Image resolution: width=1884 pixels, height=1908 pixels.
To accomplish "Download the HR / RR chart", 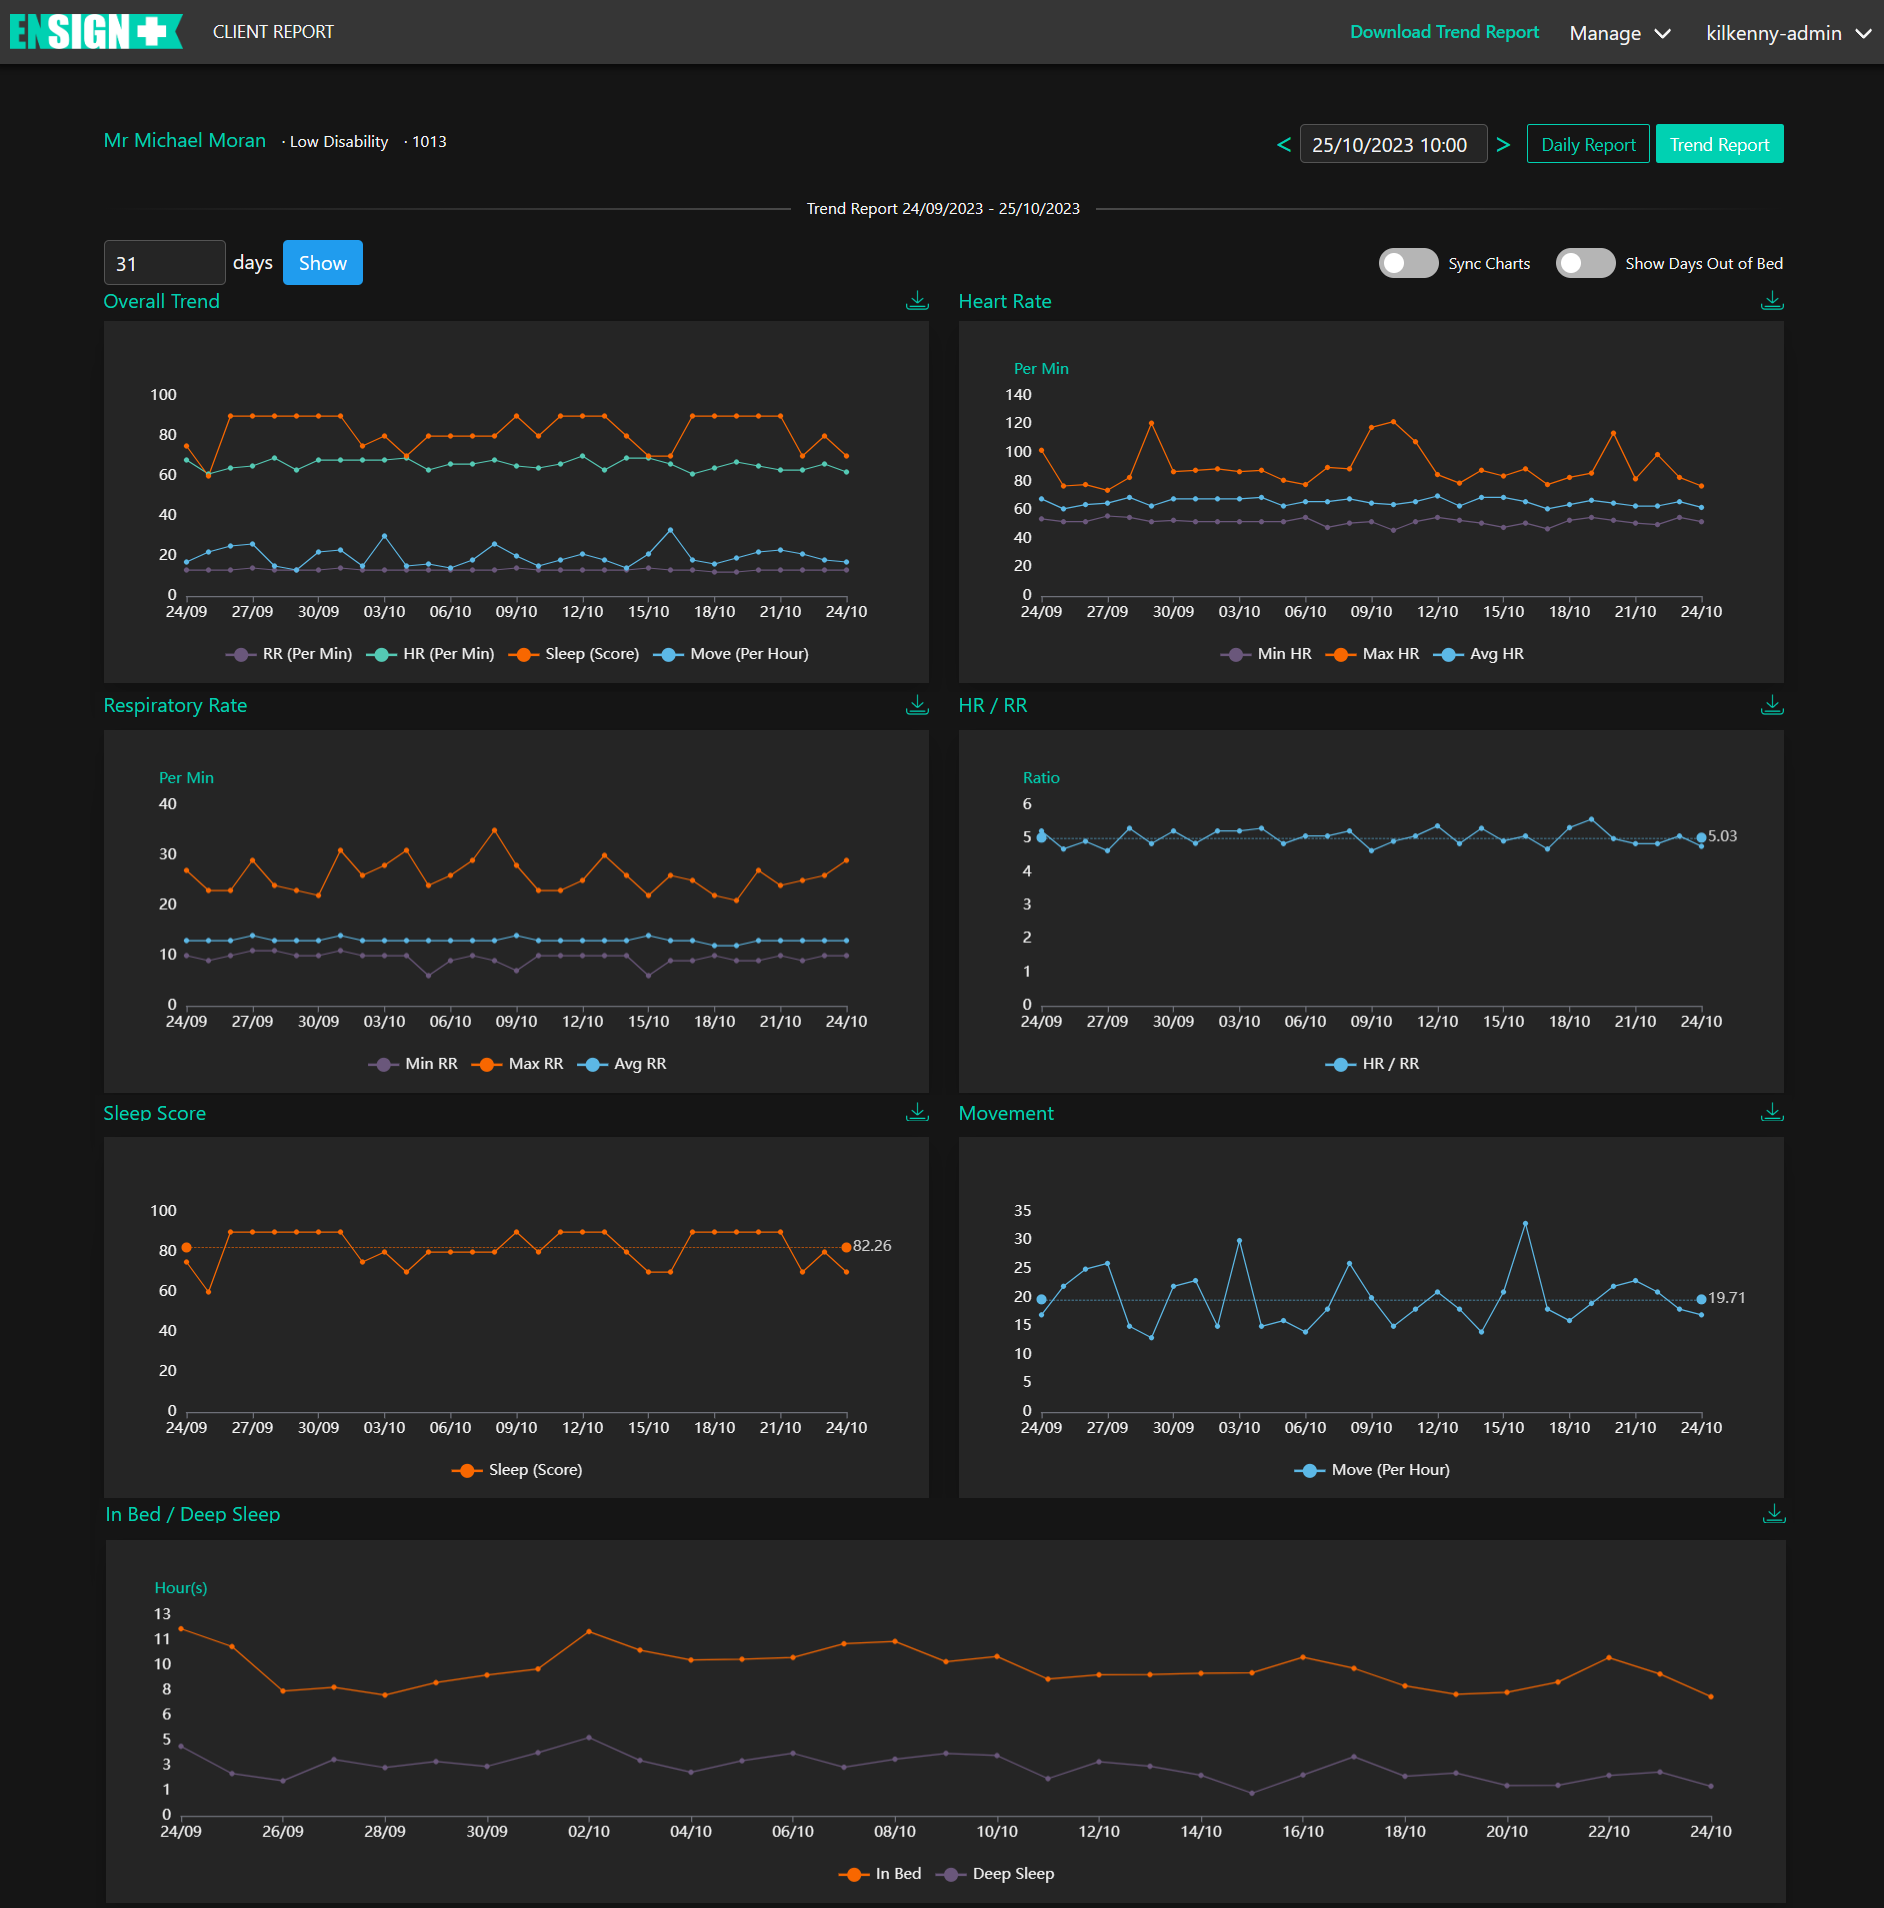I will 1771,706.
